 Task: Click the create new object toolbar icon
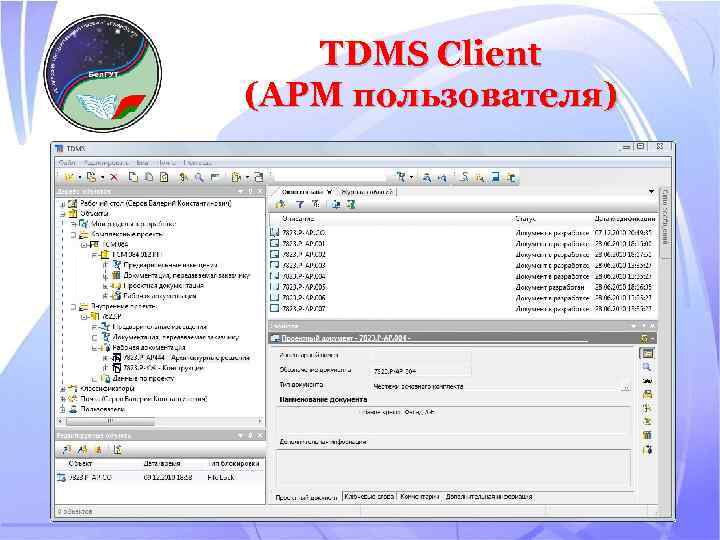69,177
